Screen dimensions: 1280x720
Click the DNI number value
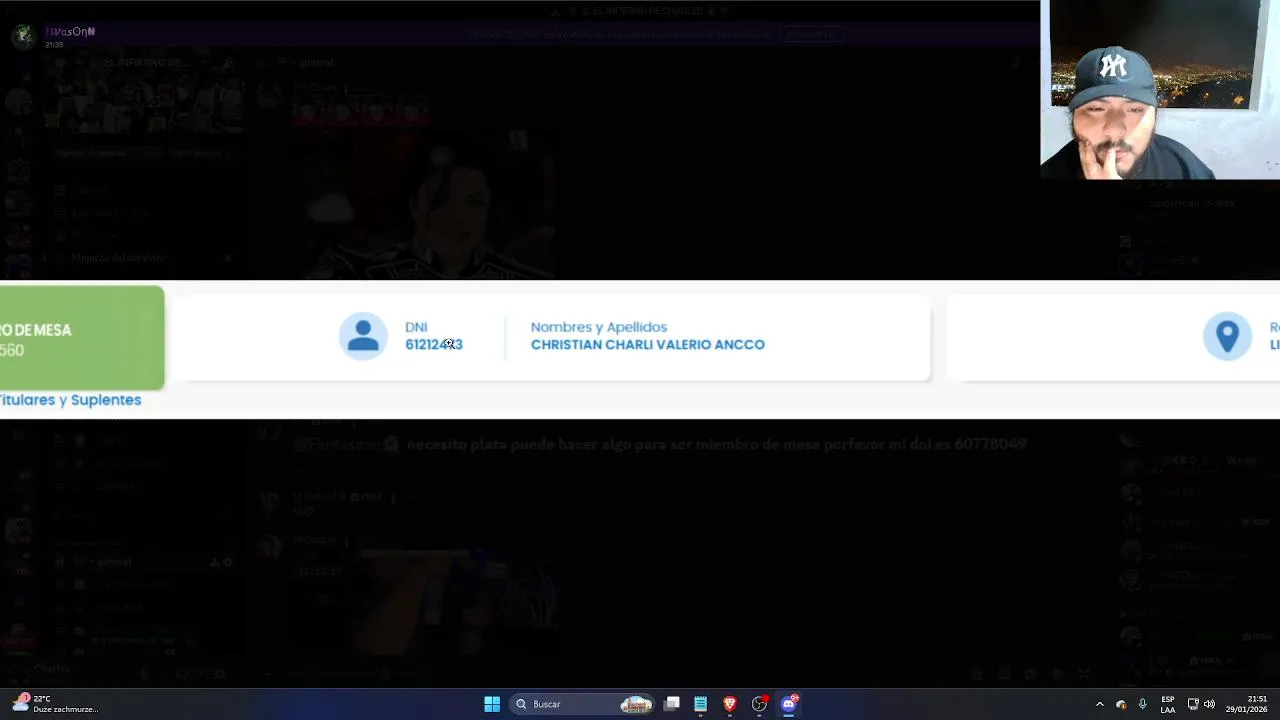pyautogui.click(x=433, y=344)
